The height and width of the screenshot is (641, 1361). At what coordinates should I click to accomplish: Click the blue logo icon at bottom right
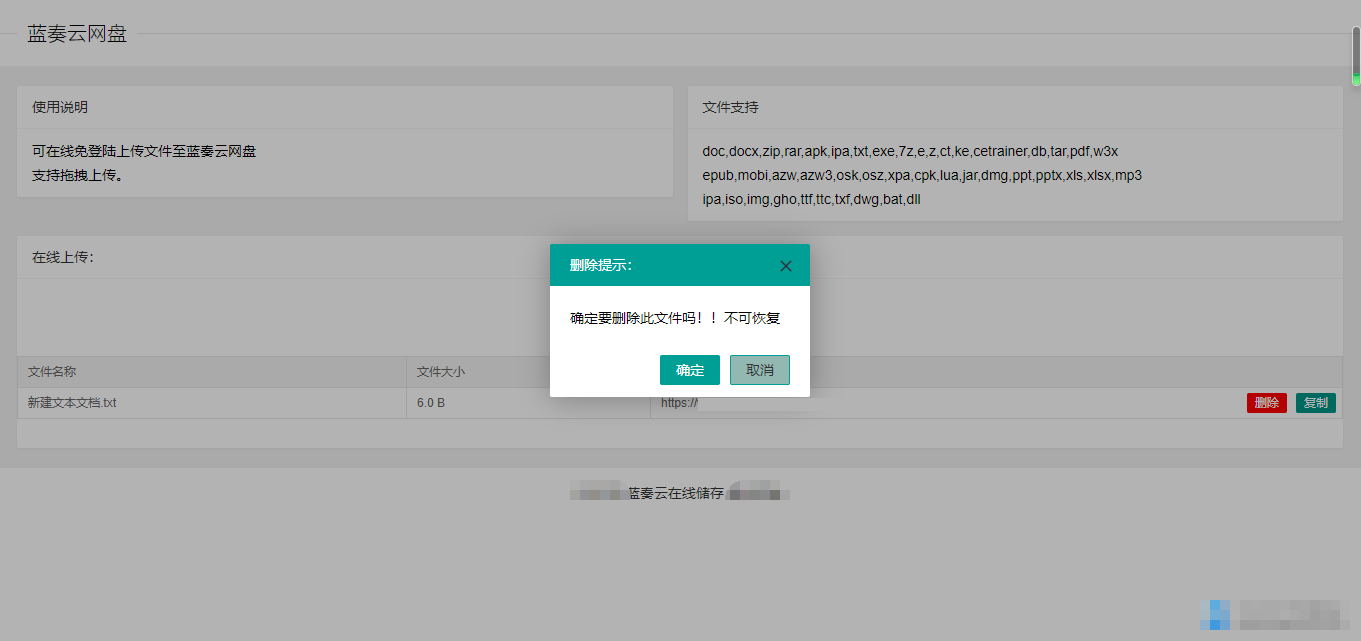1217,616
